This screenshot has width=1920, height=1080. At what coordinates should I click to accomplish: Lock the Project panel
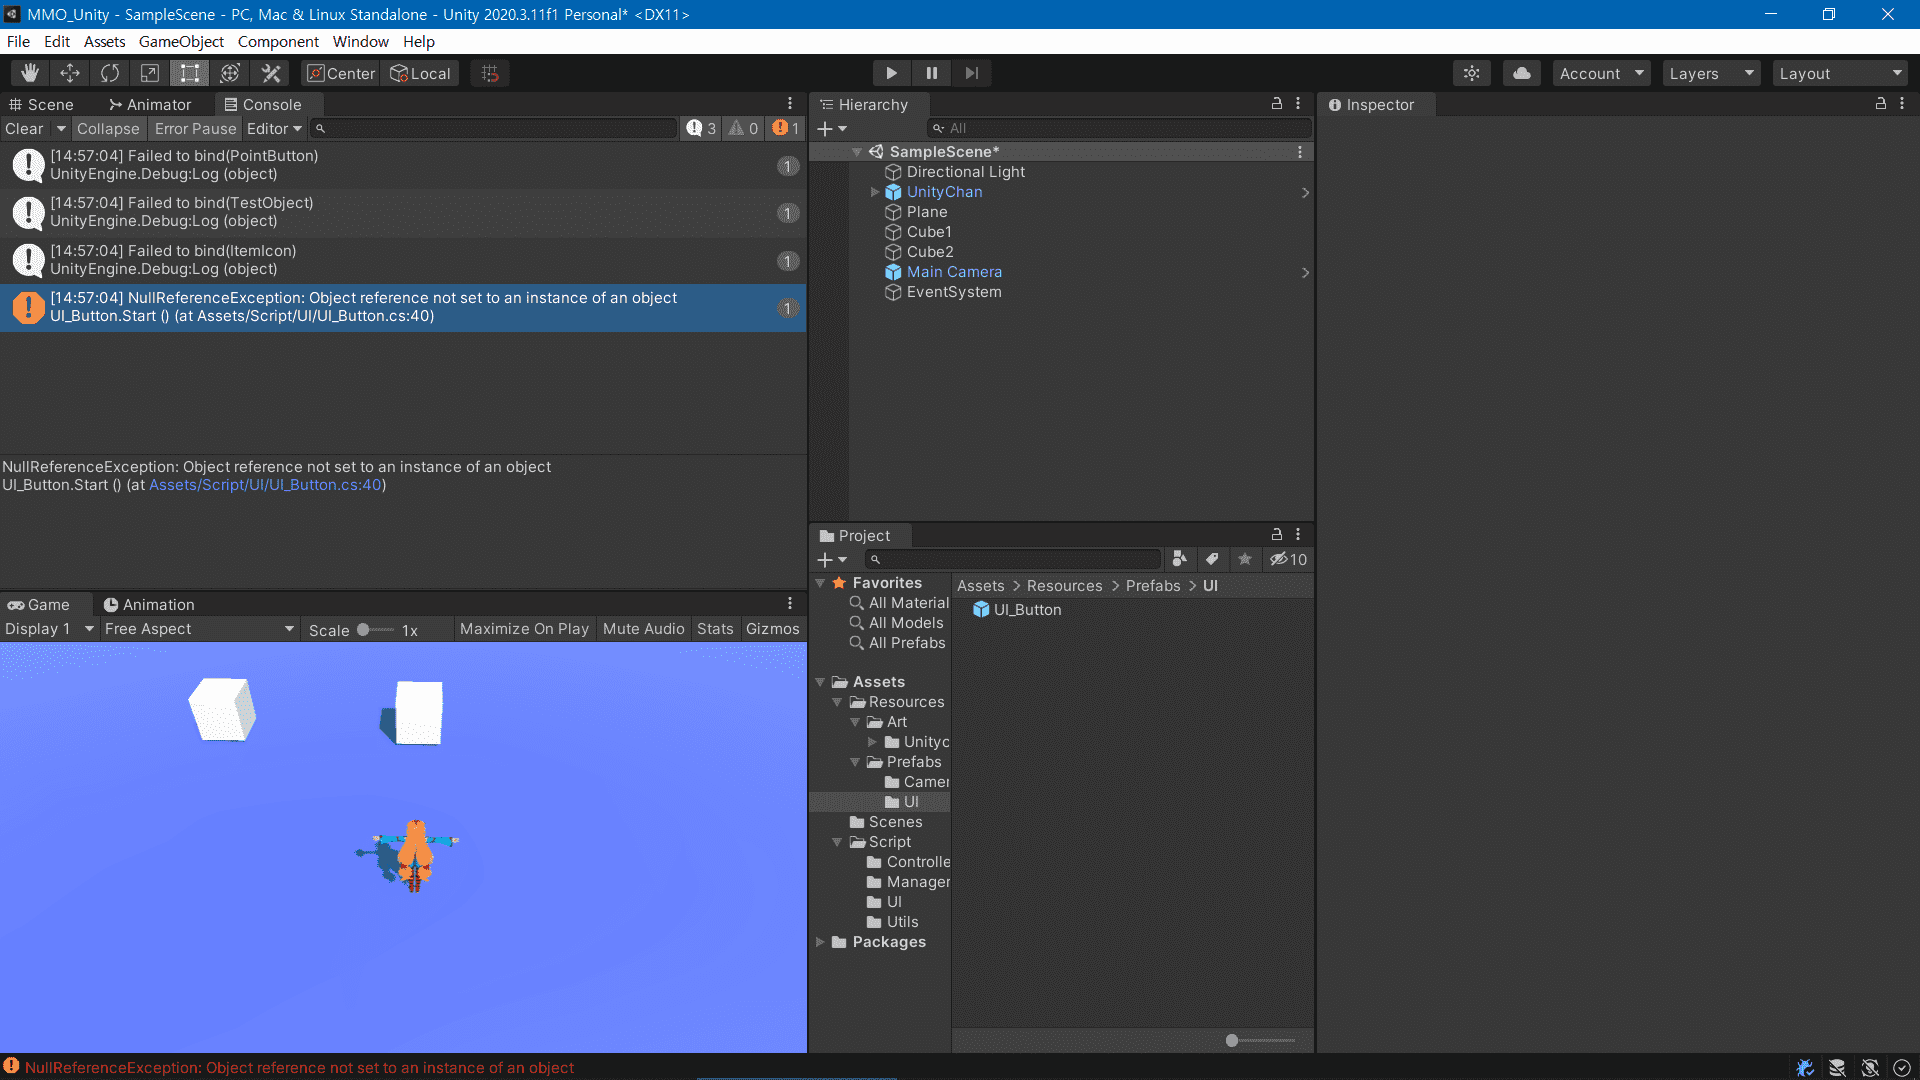pyautogui.click(x=1277, y=535)
